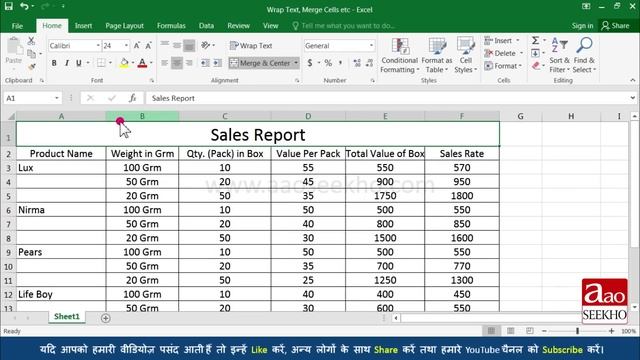Align text right icon
This screenshot has height=360, width=640.
(189, 63)
